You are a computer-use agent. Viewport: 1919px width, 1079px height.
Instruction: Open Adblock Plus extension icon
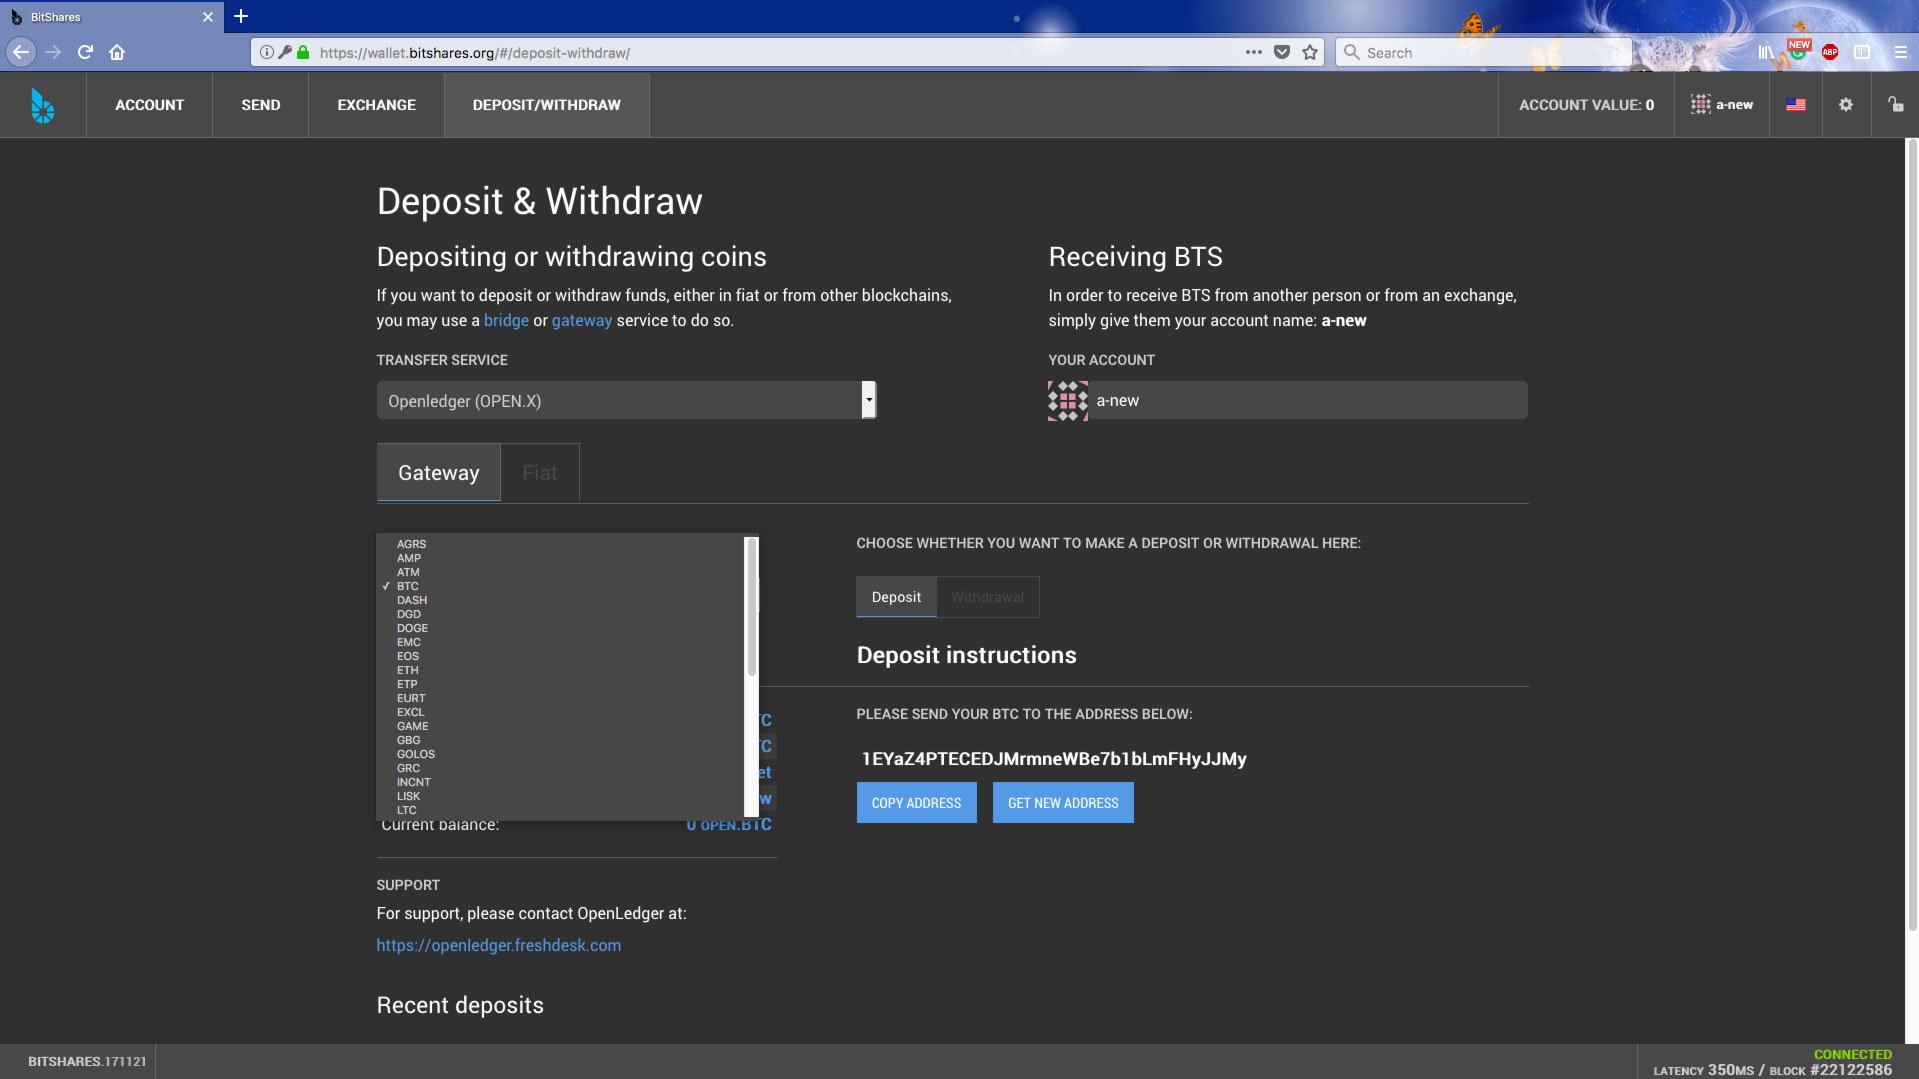pos(1830,52)
